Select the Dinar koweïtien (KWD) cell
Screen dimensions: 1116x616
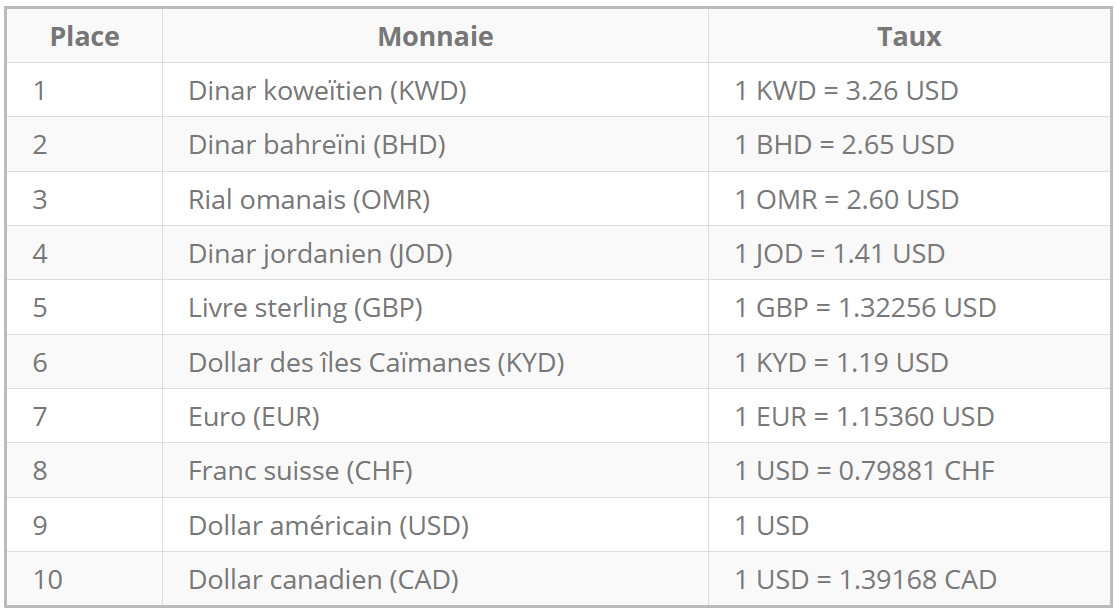(327, 91)
